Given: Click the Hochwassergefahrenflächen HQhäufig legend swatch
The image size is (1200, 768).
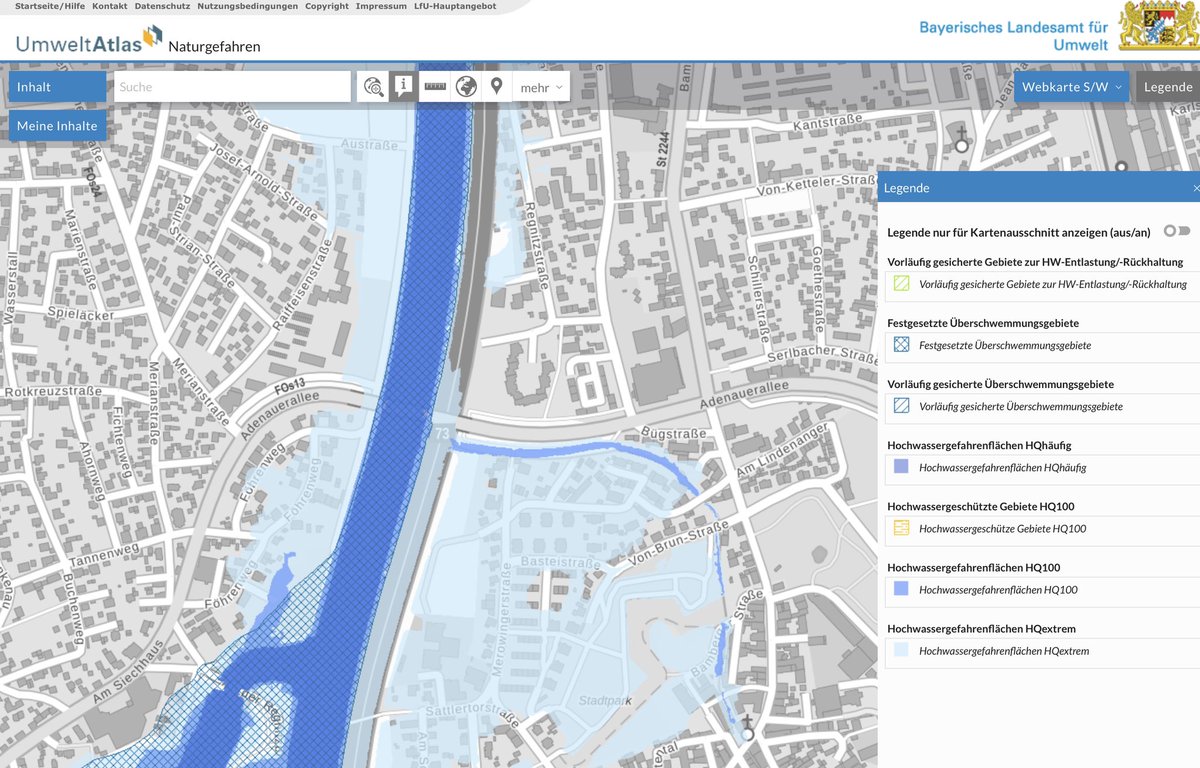Looking at the screenshot, I should tap(902, 467).
